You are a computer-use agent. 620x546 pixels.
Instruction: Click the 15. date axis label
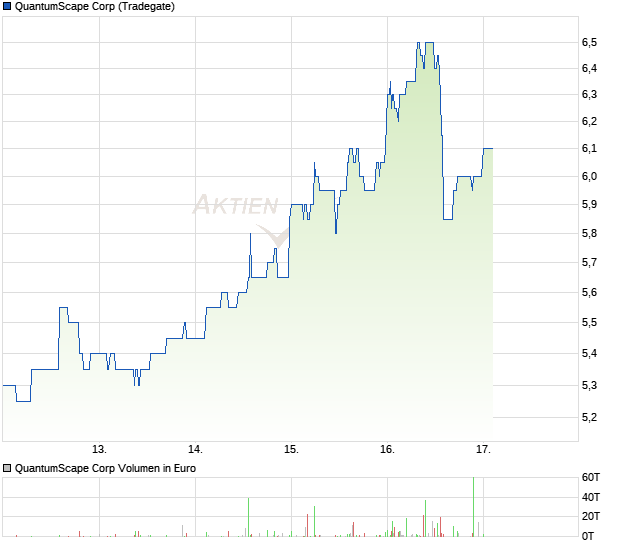pyautogui.click(x=291, y=449)
